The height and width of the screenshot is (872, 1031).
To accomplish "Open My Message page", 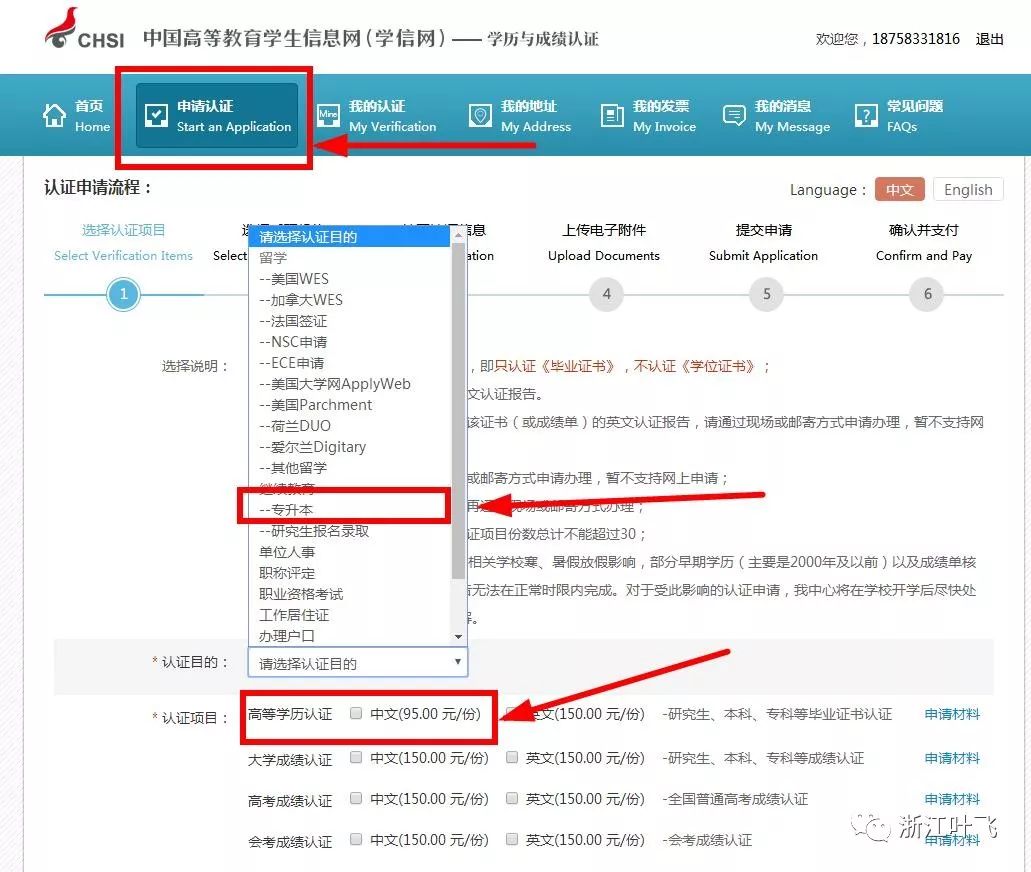I will coord(777,116).
